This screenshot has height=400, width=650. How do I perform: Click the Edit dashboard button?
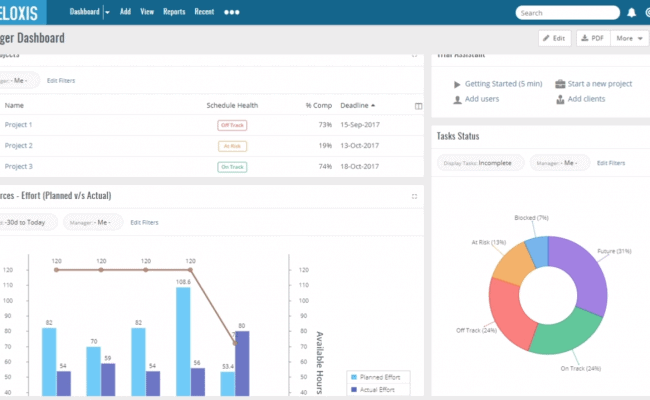[x=555, y=38]
